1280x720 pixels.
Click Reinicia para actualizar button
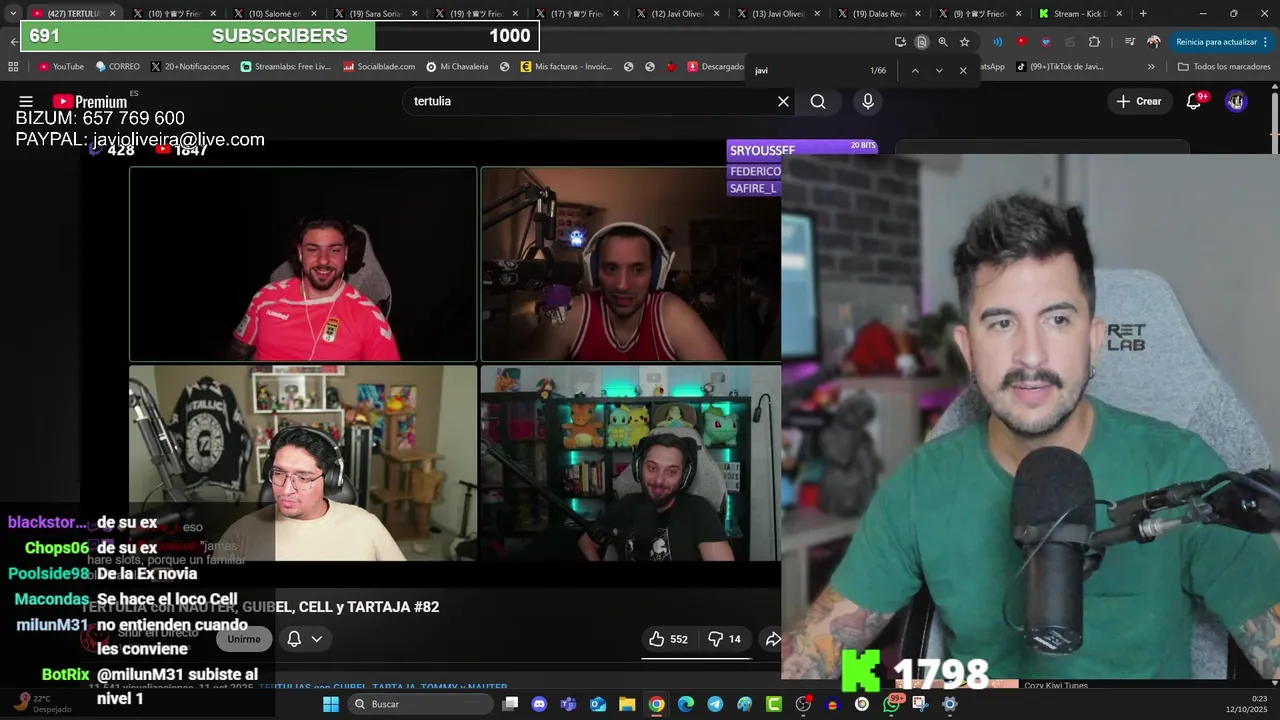click(x=1216, y=42)
